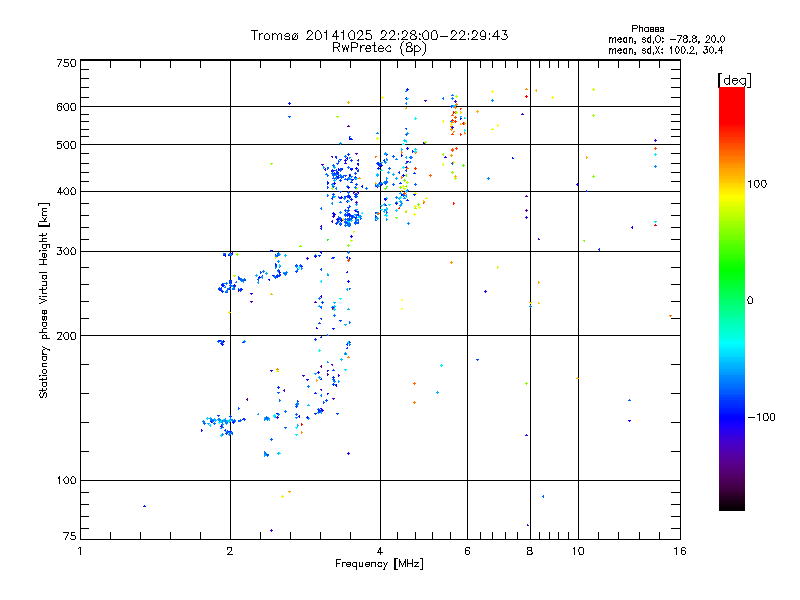Image resolution: width=800 pixels, height=600 pixels.
Task: Click the "Phases" header text
Action: pyautogui.click(x=647, y=29)
